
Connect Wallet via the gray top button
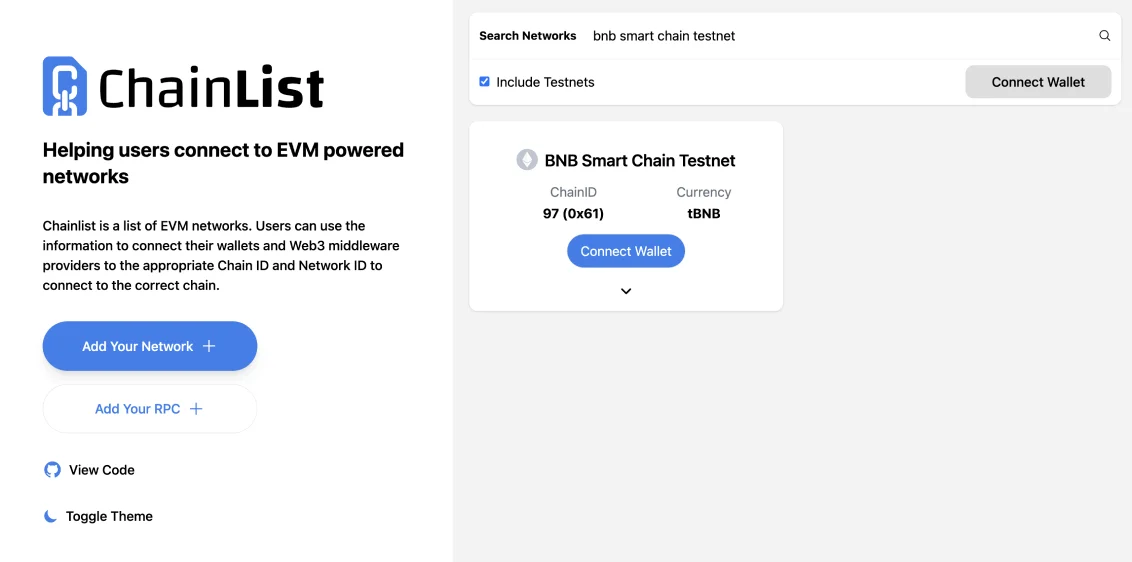pyautogui.click(x=1038, y=82)
